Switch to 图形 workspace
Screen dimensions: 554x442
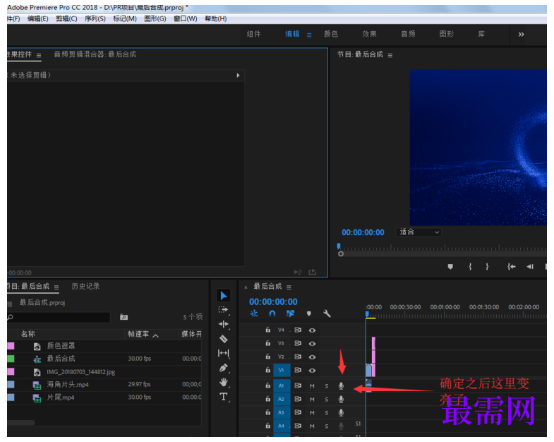[x=447, y=34]
